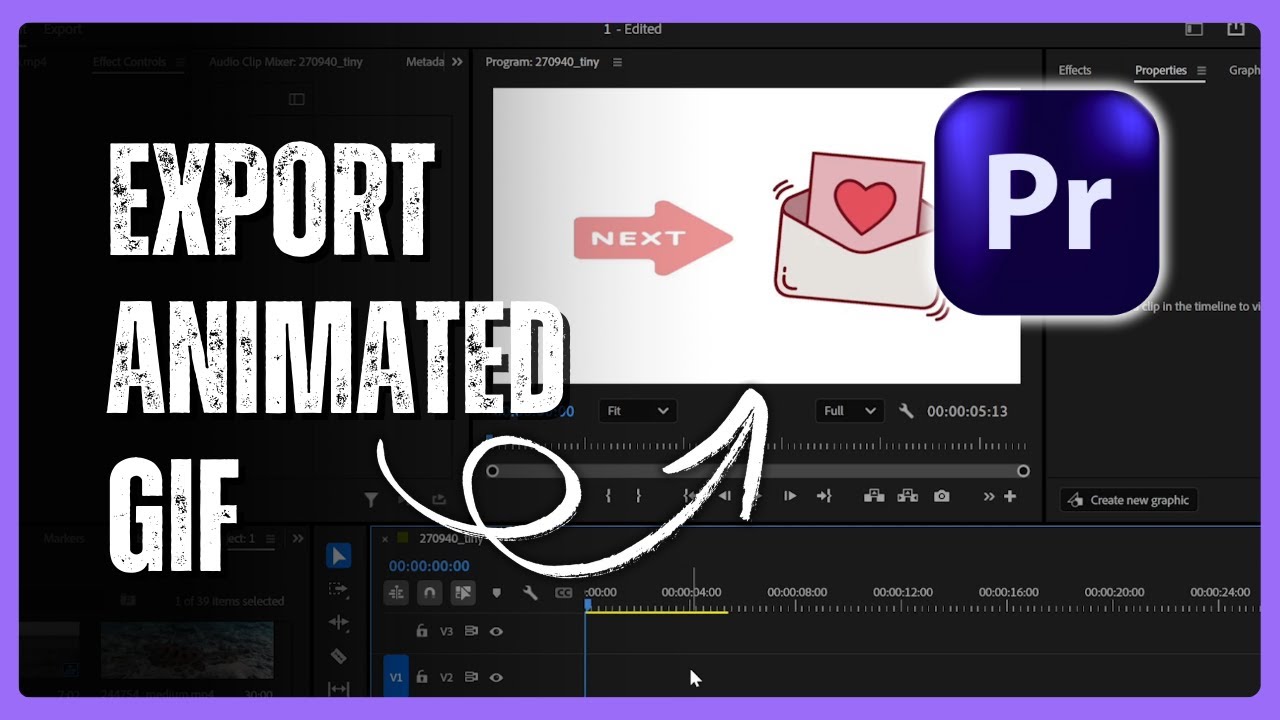Click the V1 source patching button
This screenshot has height=720, width=1280.
click(396, 677)
